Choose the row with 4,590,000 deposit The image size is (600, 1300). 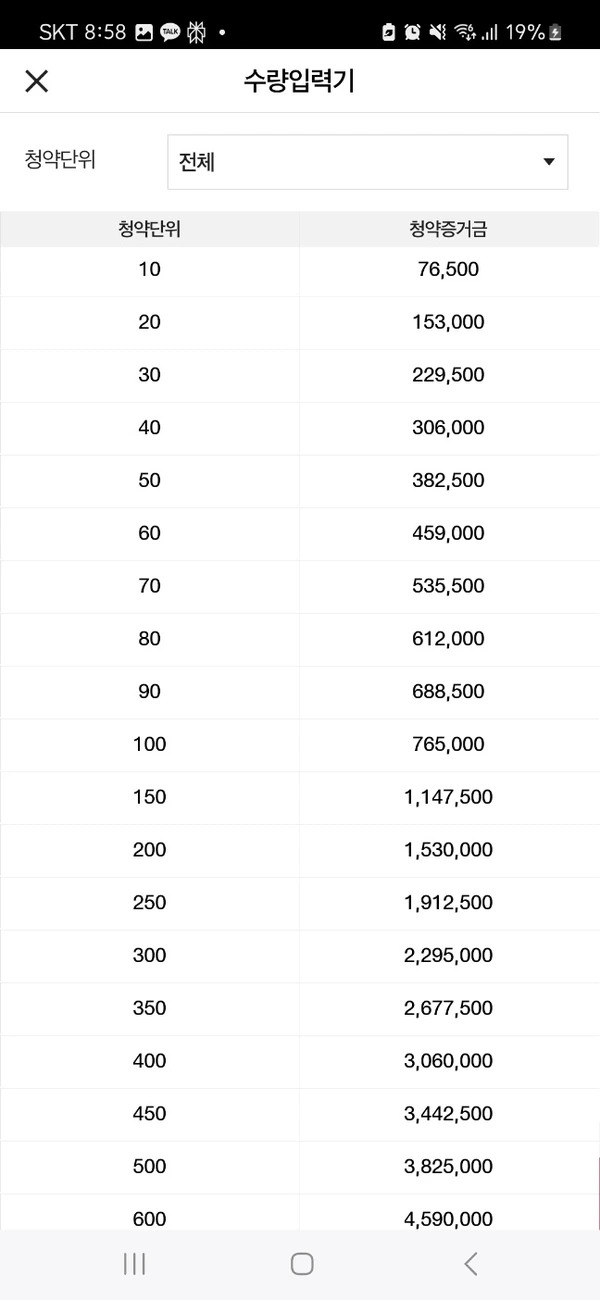click(x=300, y=1213)
